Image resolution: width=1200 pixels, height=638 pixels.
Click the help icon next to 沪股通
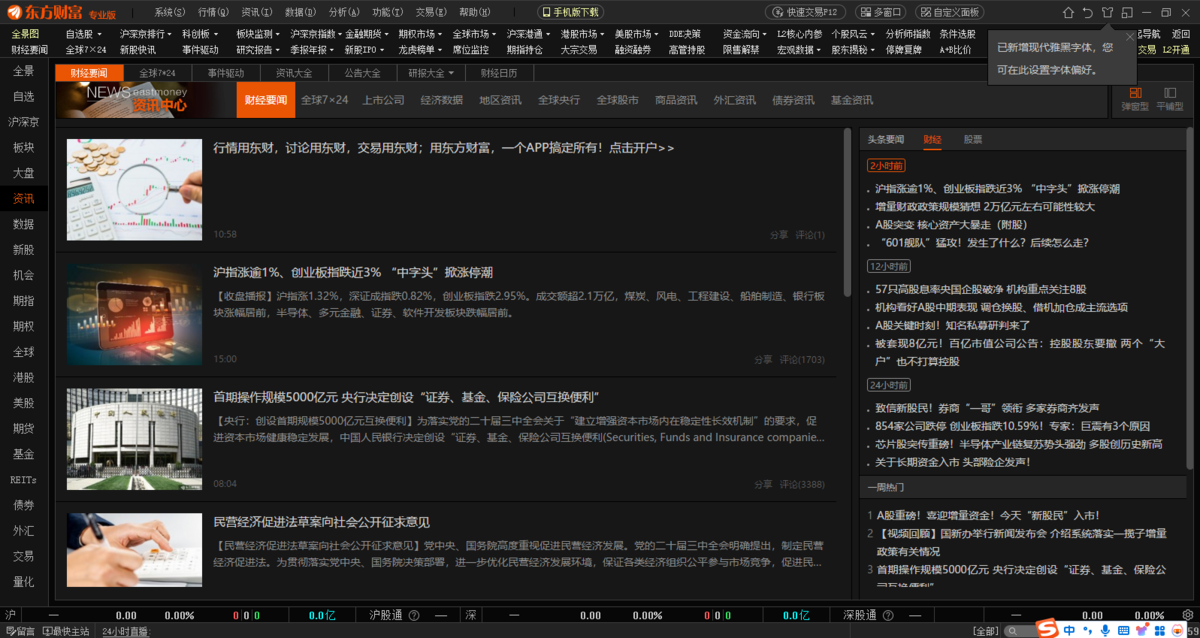pos(416,615)
